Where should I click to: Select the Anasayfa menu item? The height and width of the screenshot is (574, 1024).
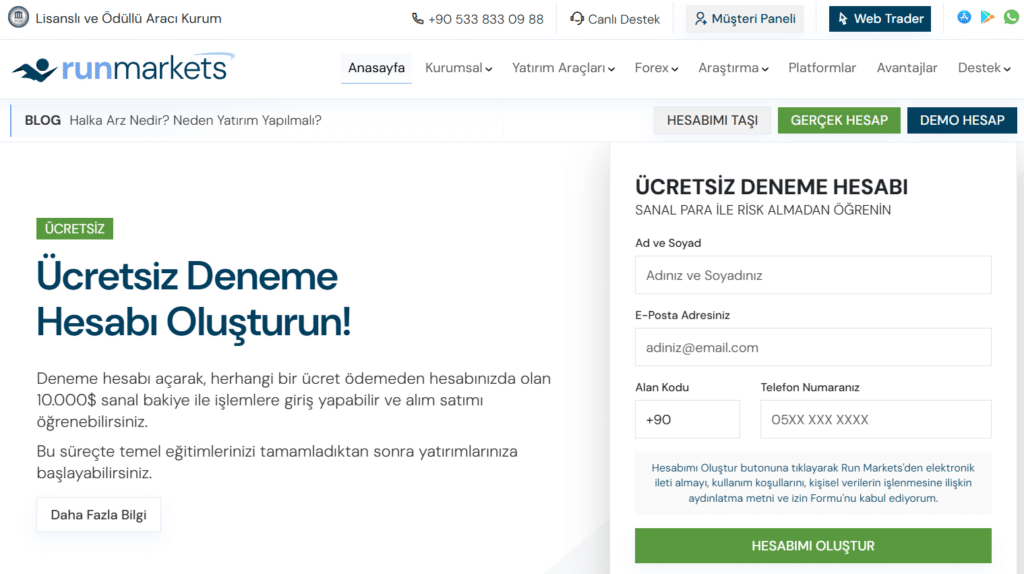(x=376, y=68)
